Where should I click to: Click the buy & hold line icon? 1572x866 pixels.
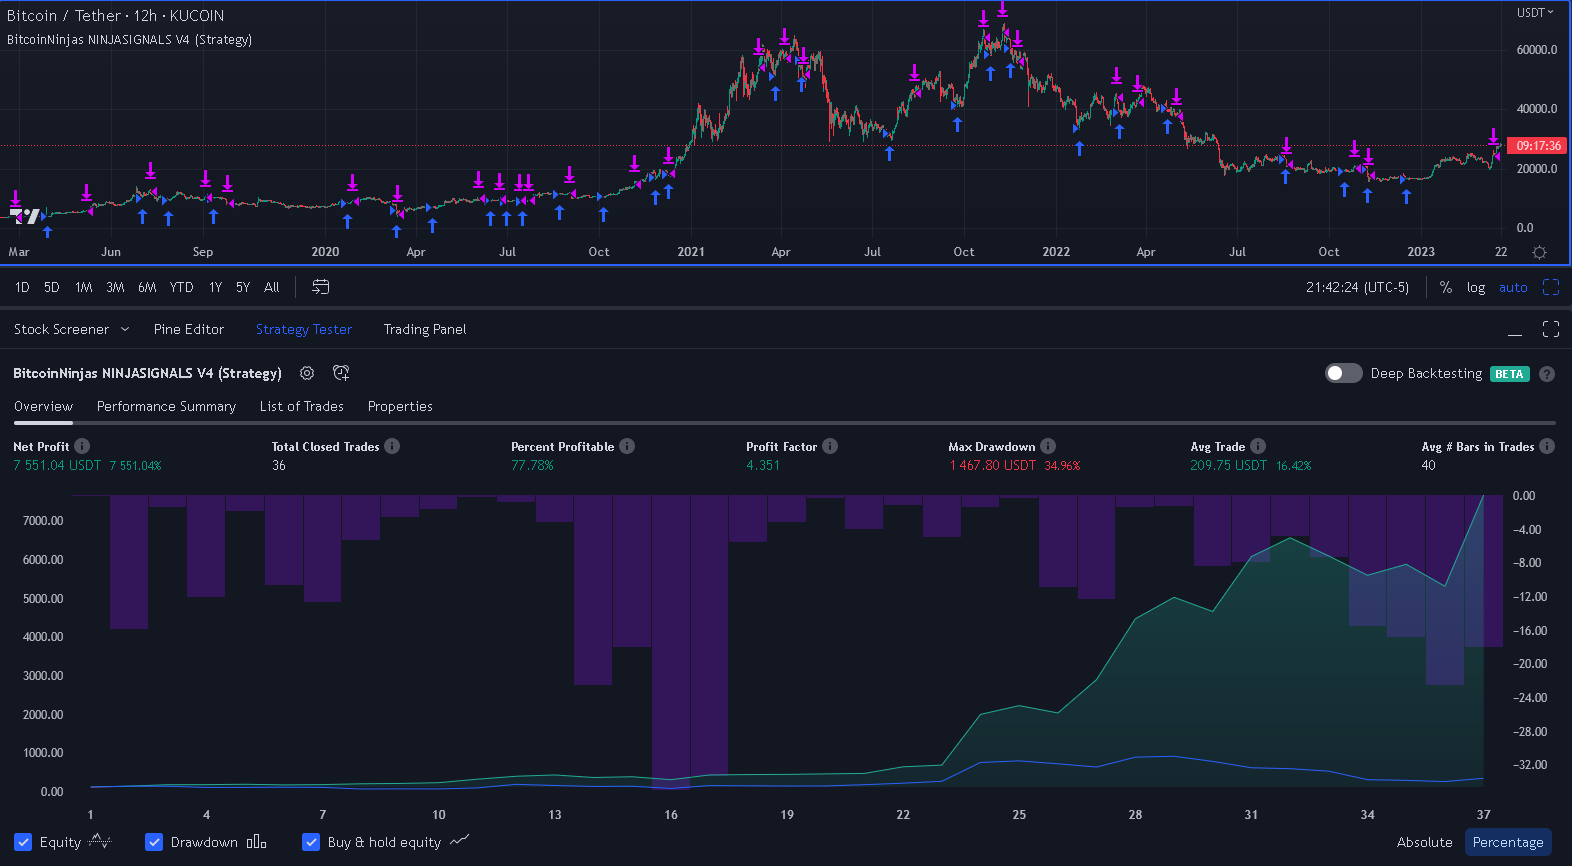[x=460, y=842]
